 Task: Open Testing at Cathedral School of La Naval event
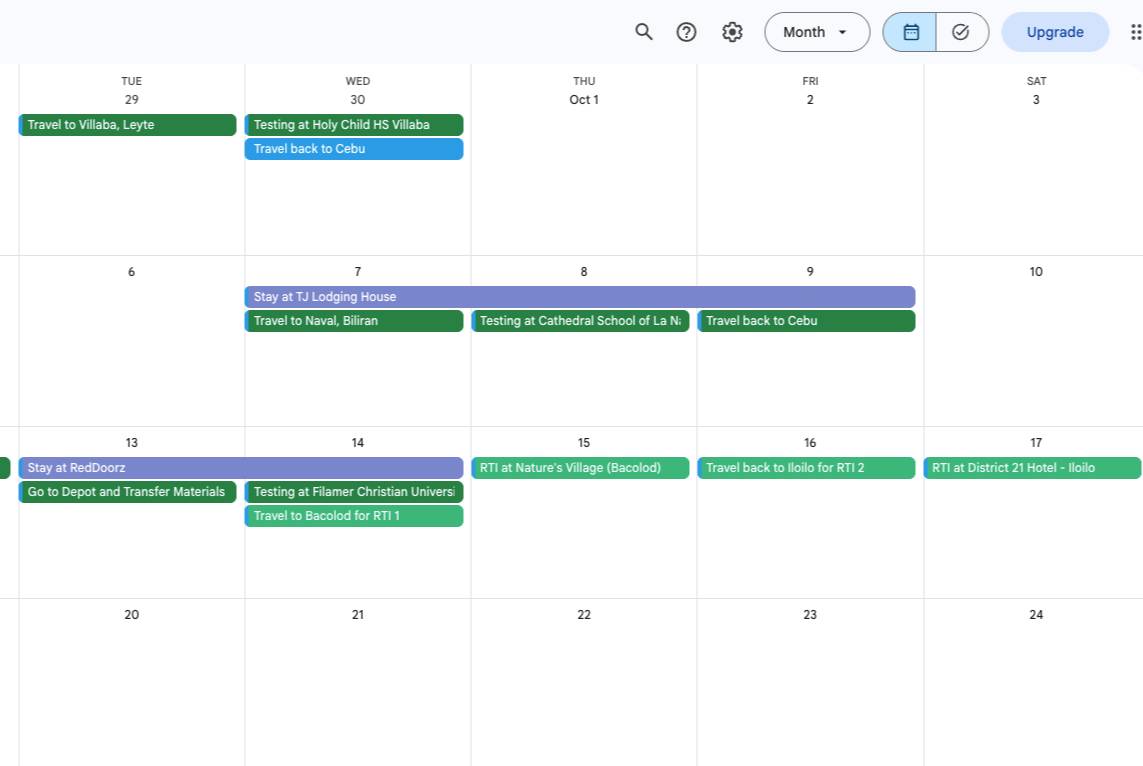click(580, 321)
